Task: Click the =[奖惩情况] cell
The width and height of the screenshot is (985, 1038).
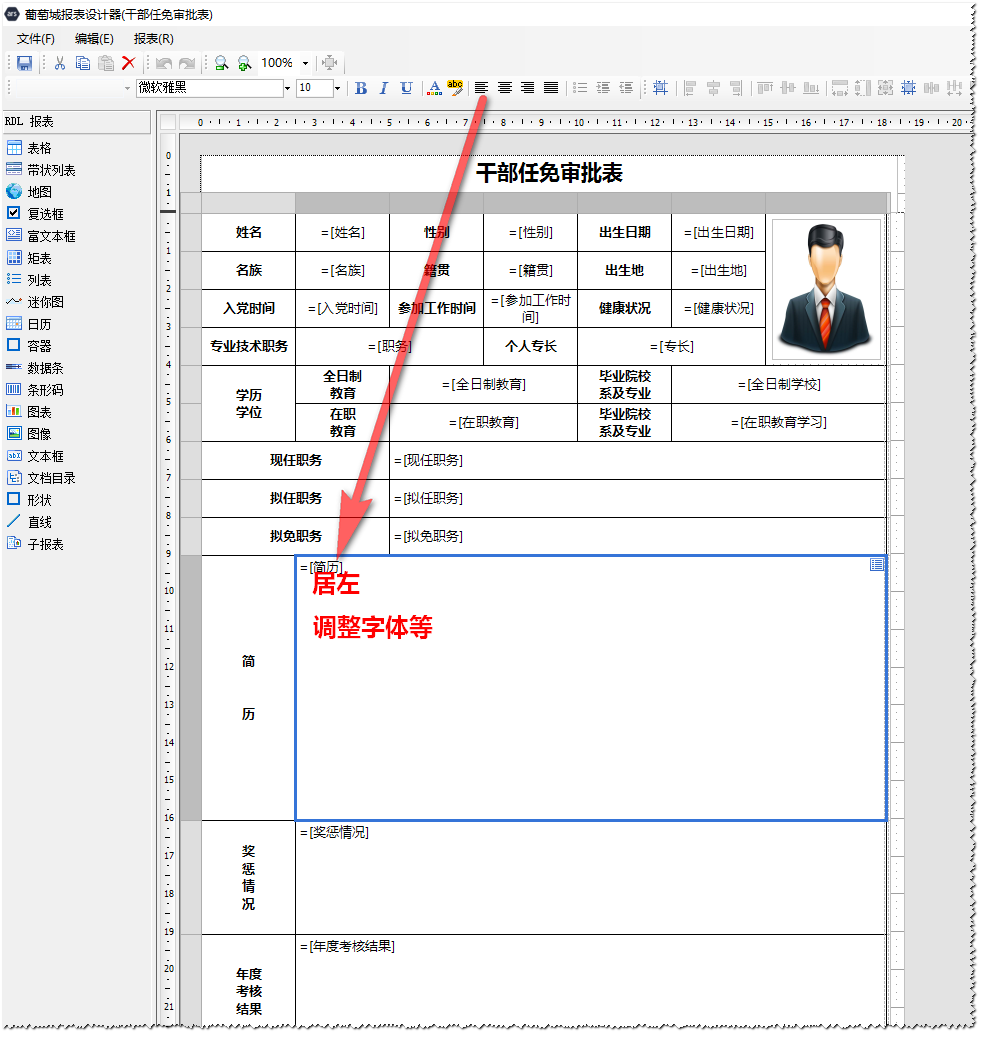Action: pos(590,878)
